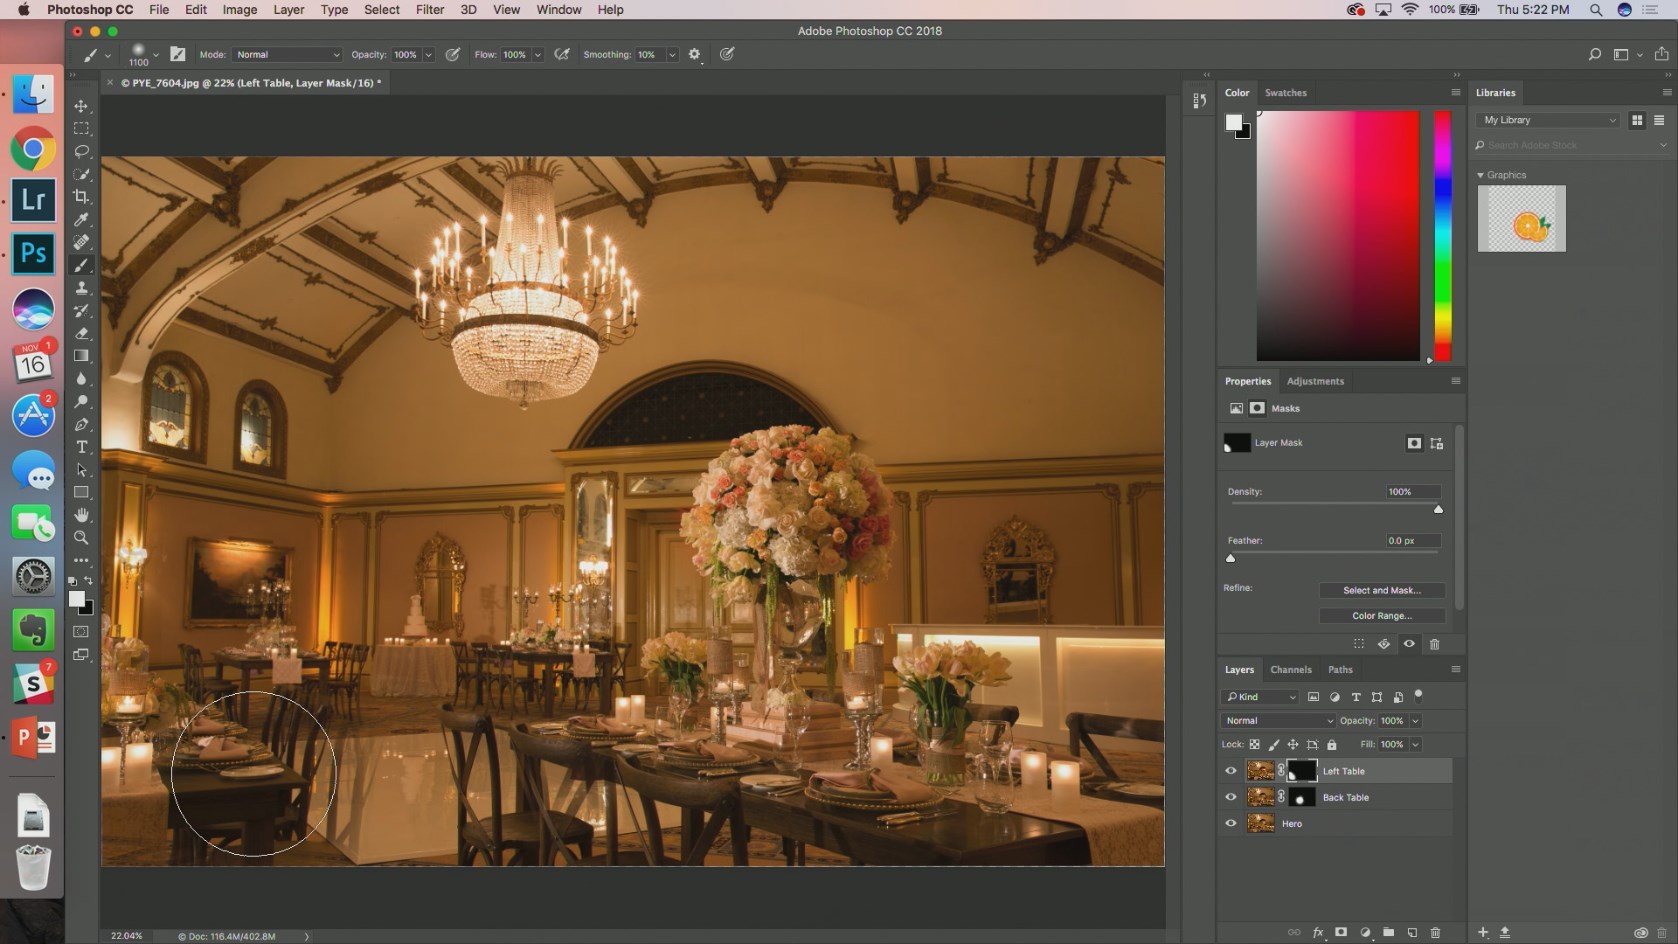Image resolution: width=1678 pixels, height=944 pixels.
Task: Open layer blend mode Normal dropdown
Action: coord(1278,721)
